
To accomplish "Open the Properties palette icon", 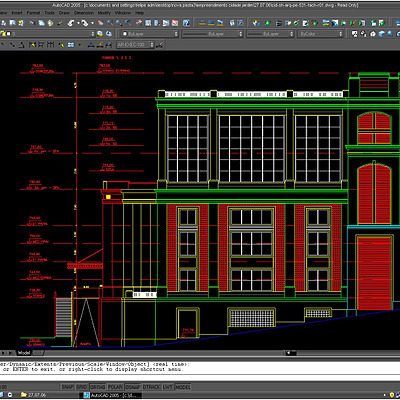I will coord(139,23).
